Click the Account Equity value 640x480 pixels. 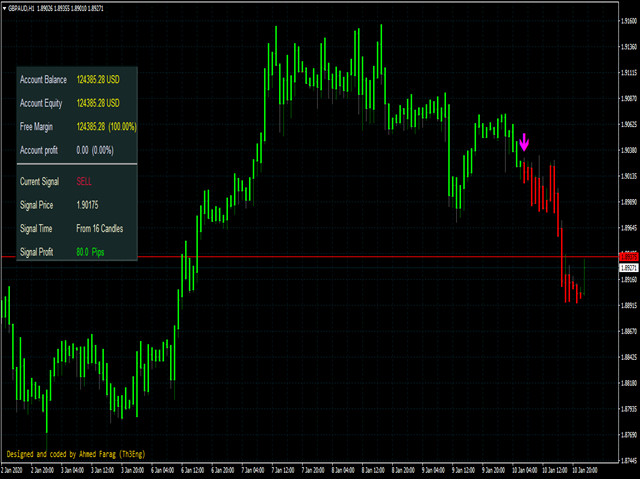pos(98,103)
